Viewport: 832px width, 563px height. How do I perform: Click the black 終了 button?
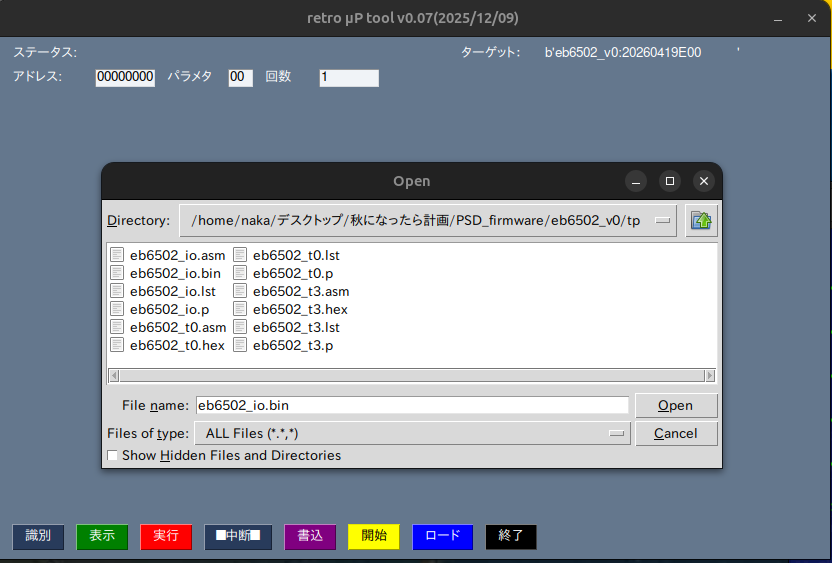point(511,537)
